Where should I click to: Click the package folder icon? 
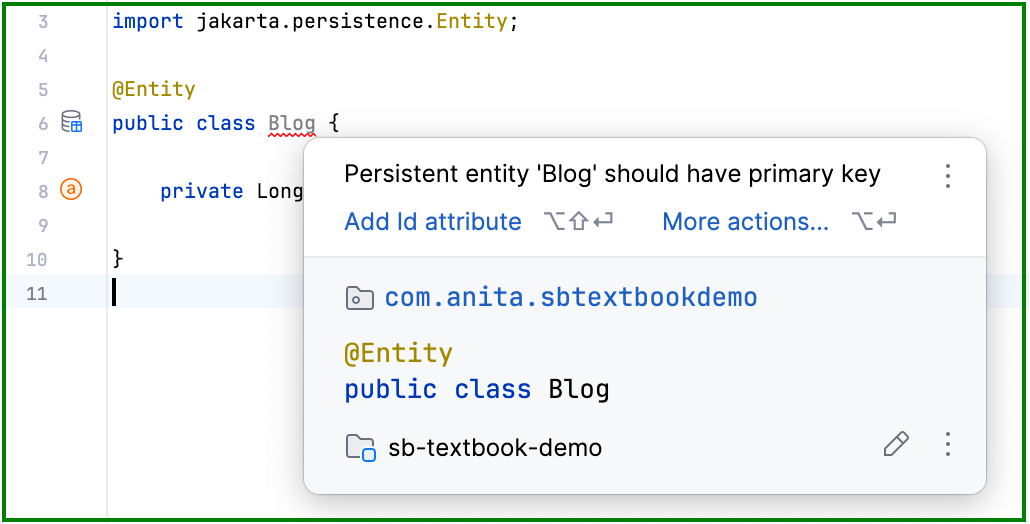point(359,298)
